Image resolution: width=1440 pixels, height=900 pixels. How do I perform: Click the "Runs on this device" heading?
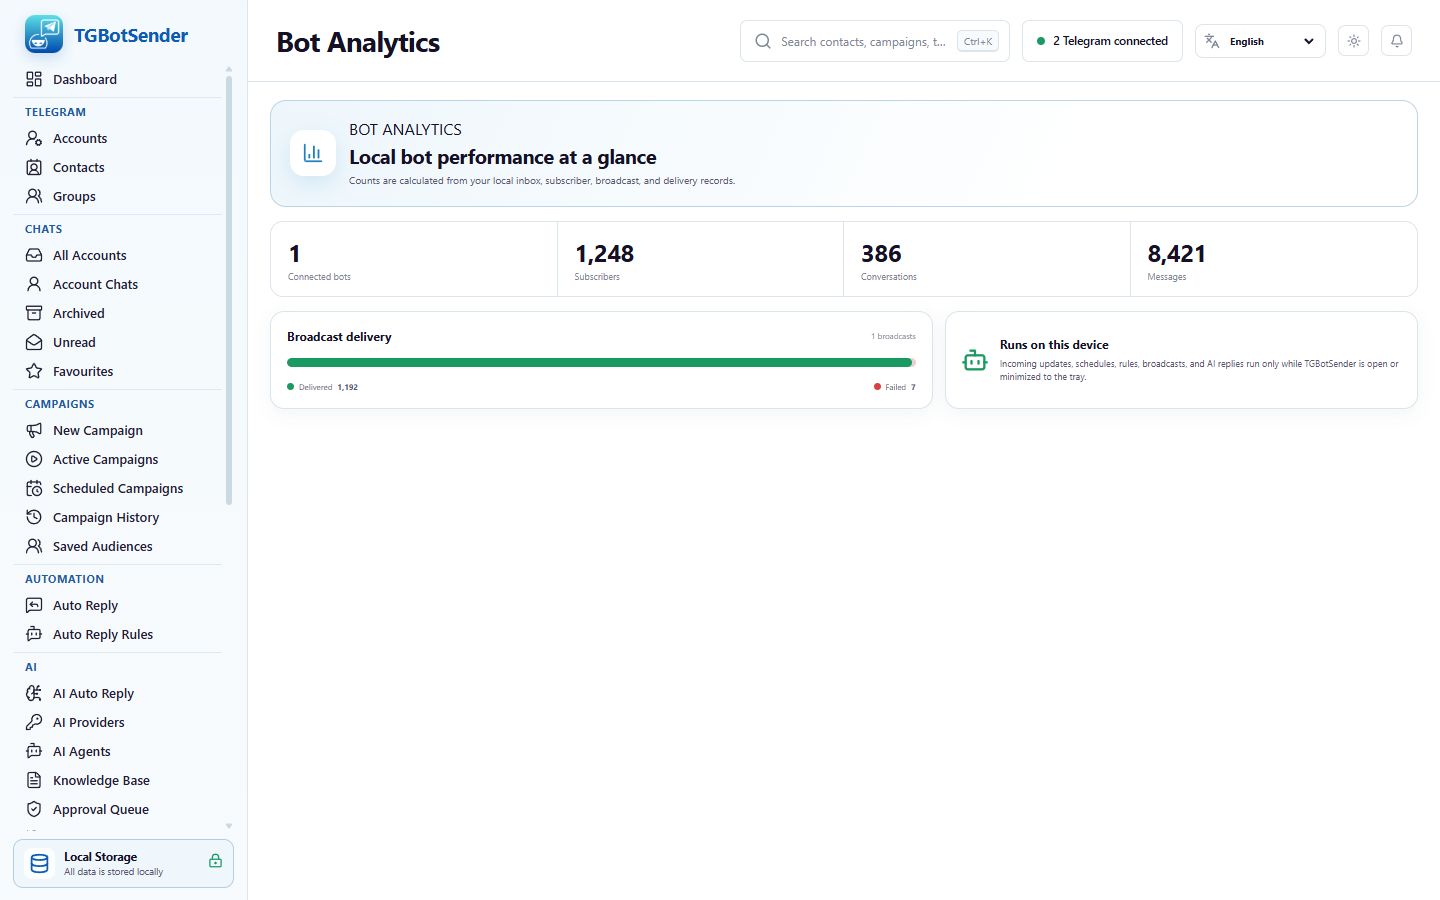(1054, 344)
